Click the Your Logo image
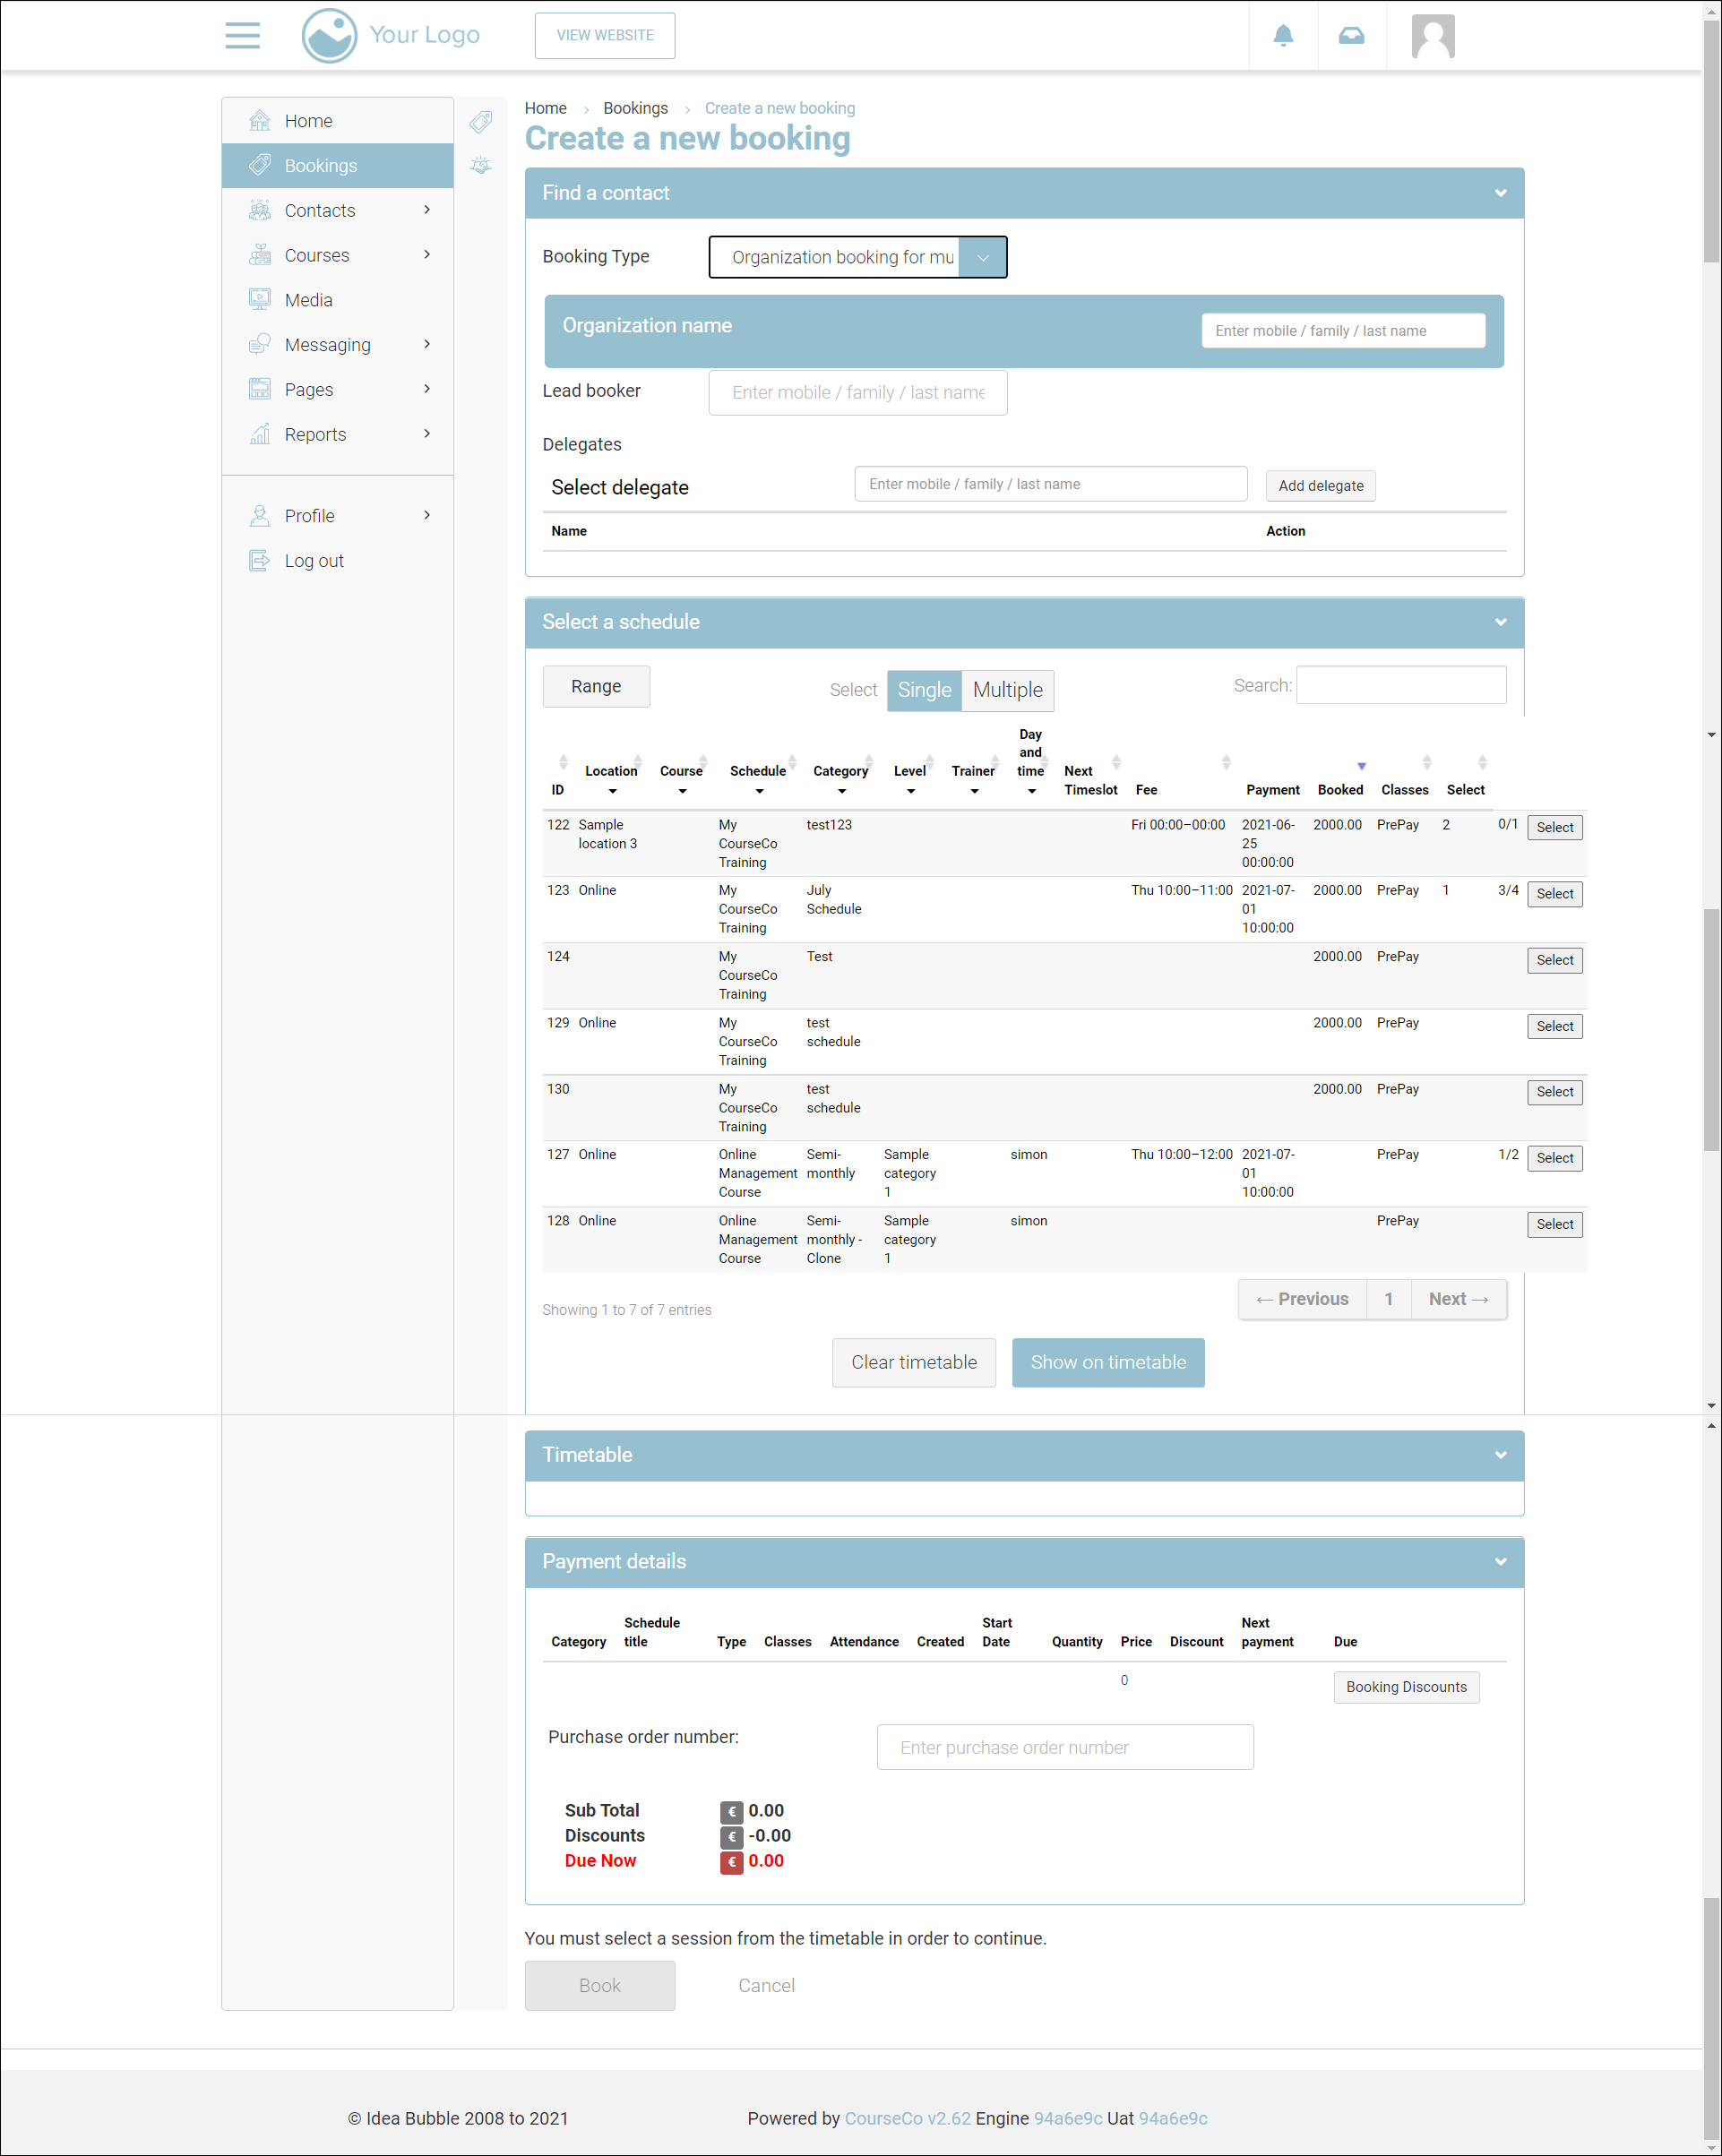1722x2156 pixels. tap(391, 36)
